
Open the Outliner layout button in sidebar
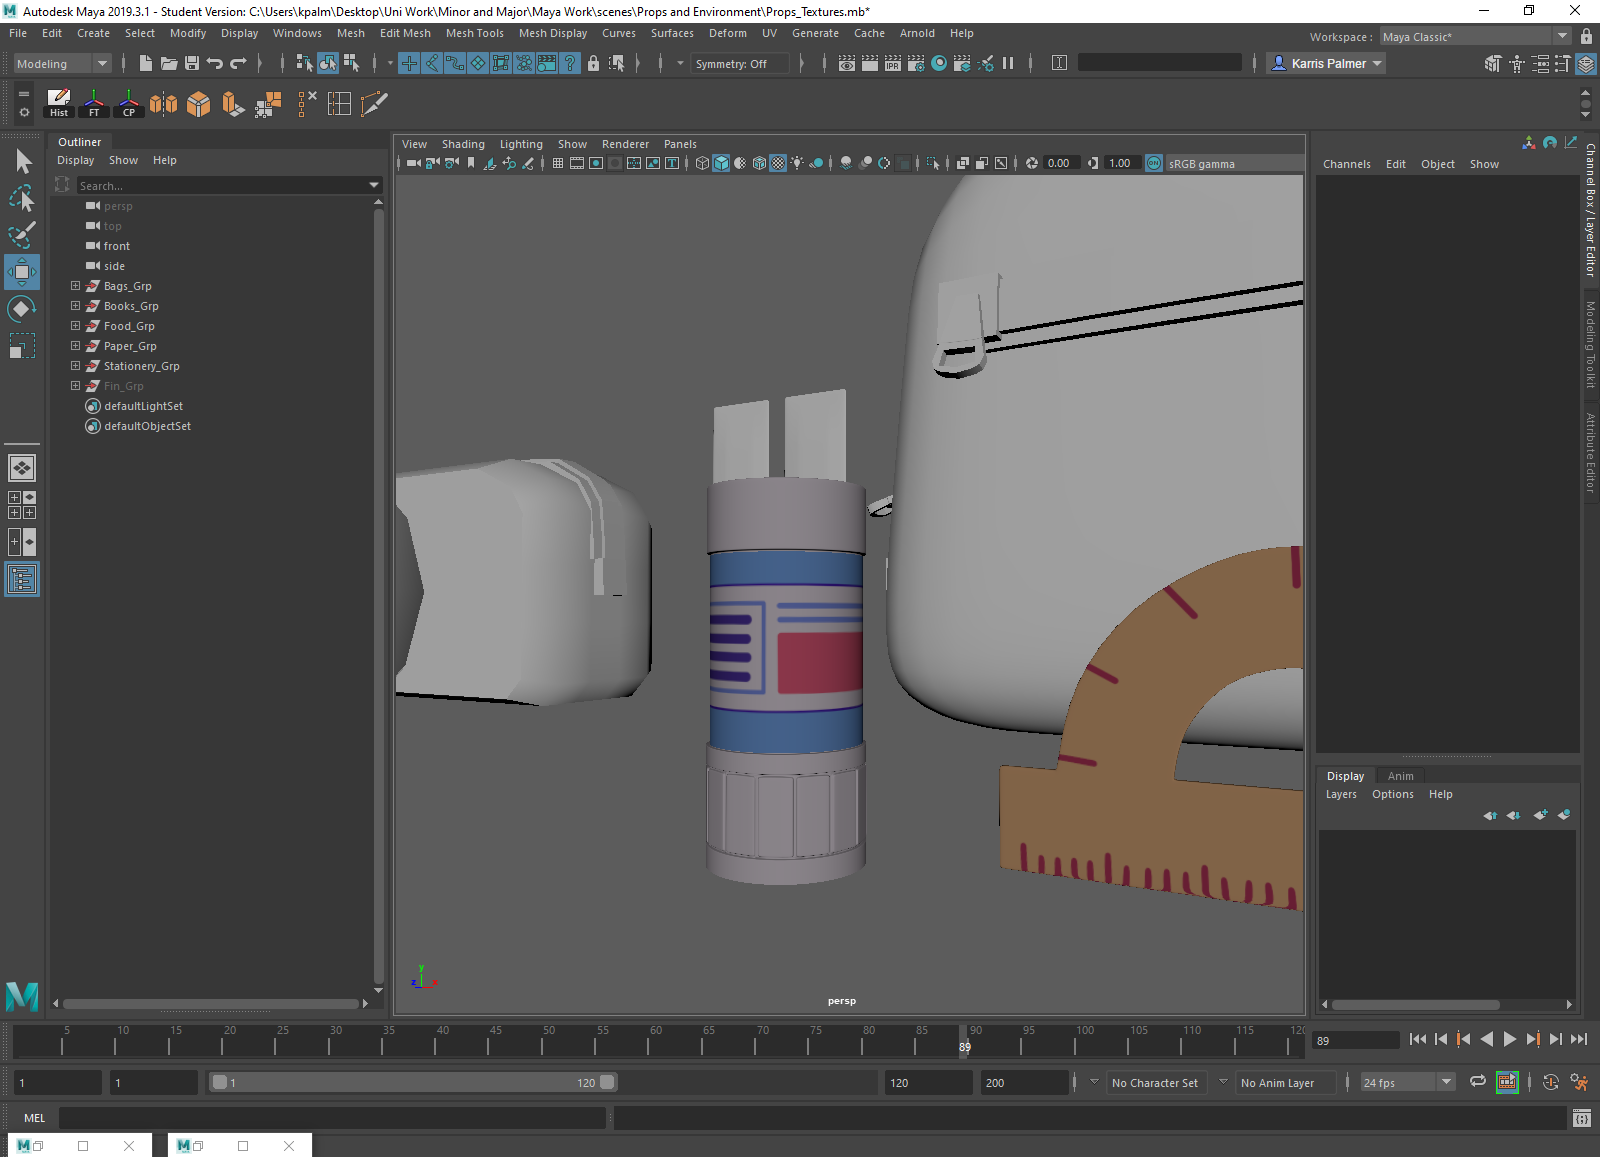tap(22, 579)
